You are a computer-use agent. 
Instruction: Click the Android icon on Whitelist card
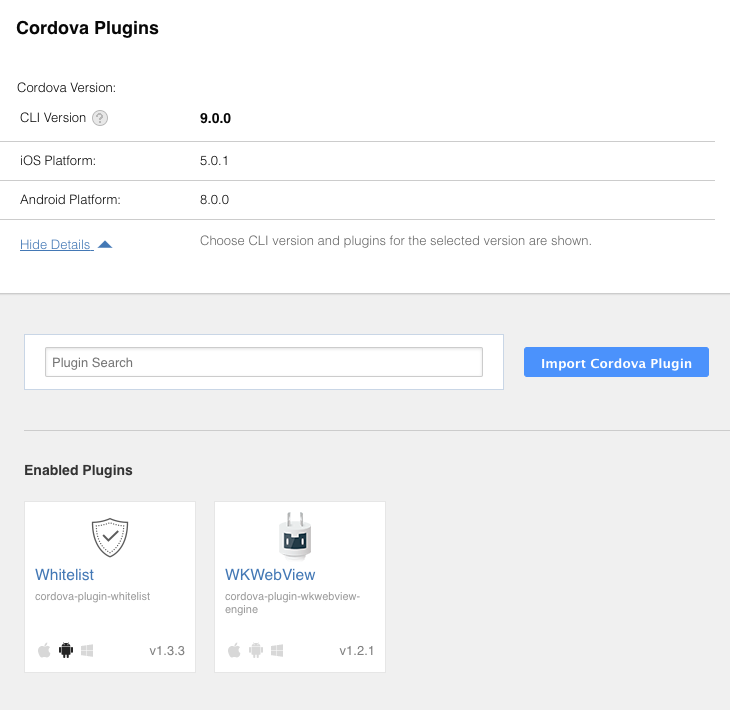[x=66, y=650]
